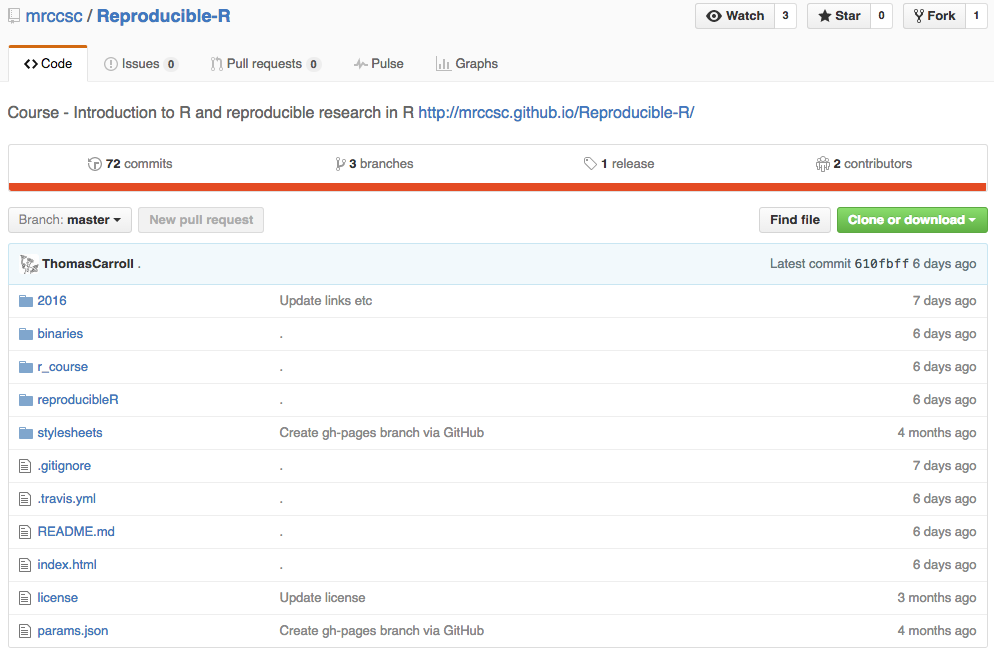
Task: Click the orange language breakdown bar
Action: [497, 187]
